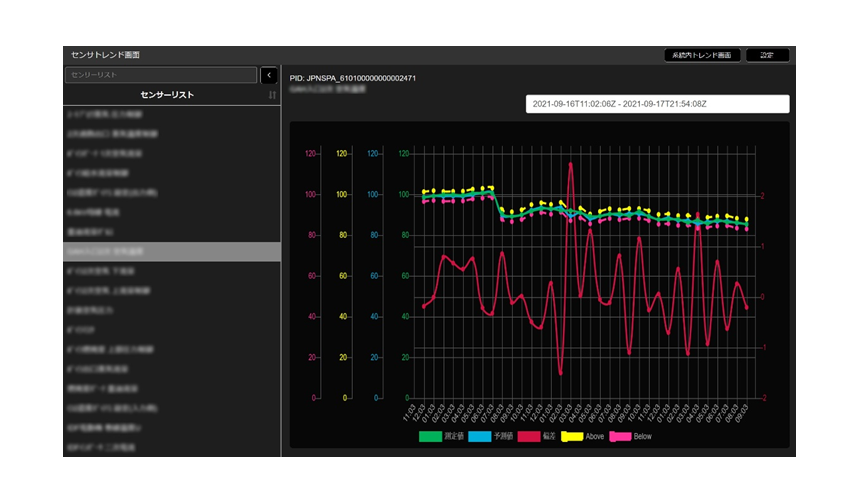
Task: Collapse the sensor list panel with chevron
Action: coord(269,75)
